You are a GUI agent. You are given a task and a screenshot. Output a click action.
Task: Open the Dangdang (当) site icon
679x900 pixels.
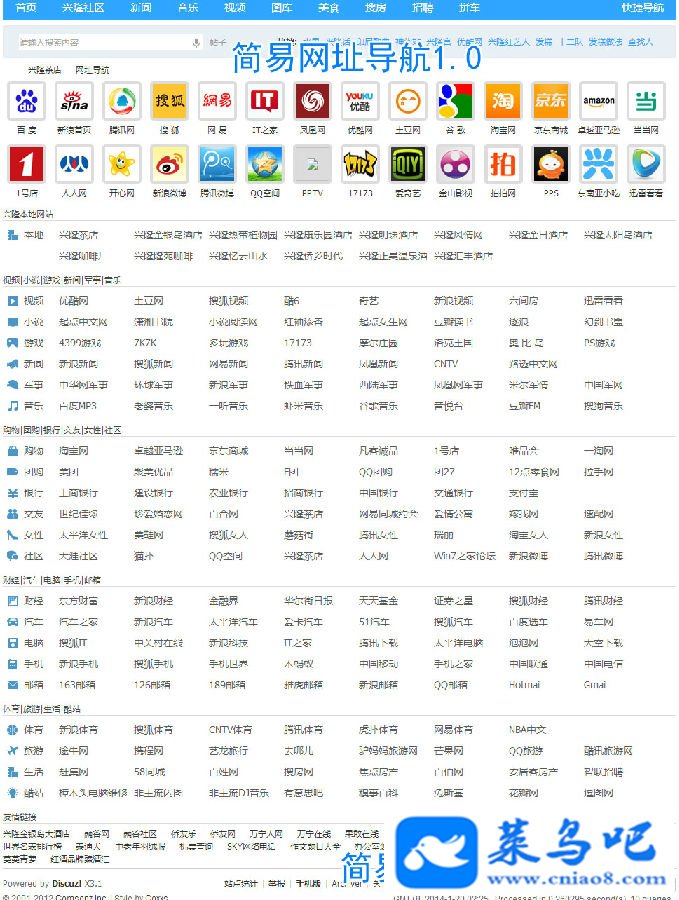(x=646, y=101)
